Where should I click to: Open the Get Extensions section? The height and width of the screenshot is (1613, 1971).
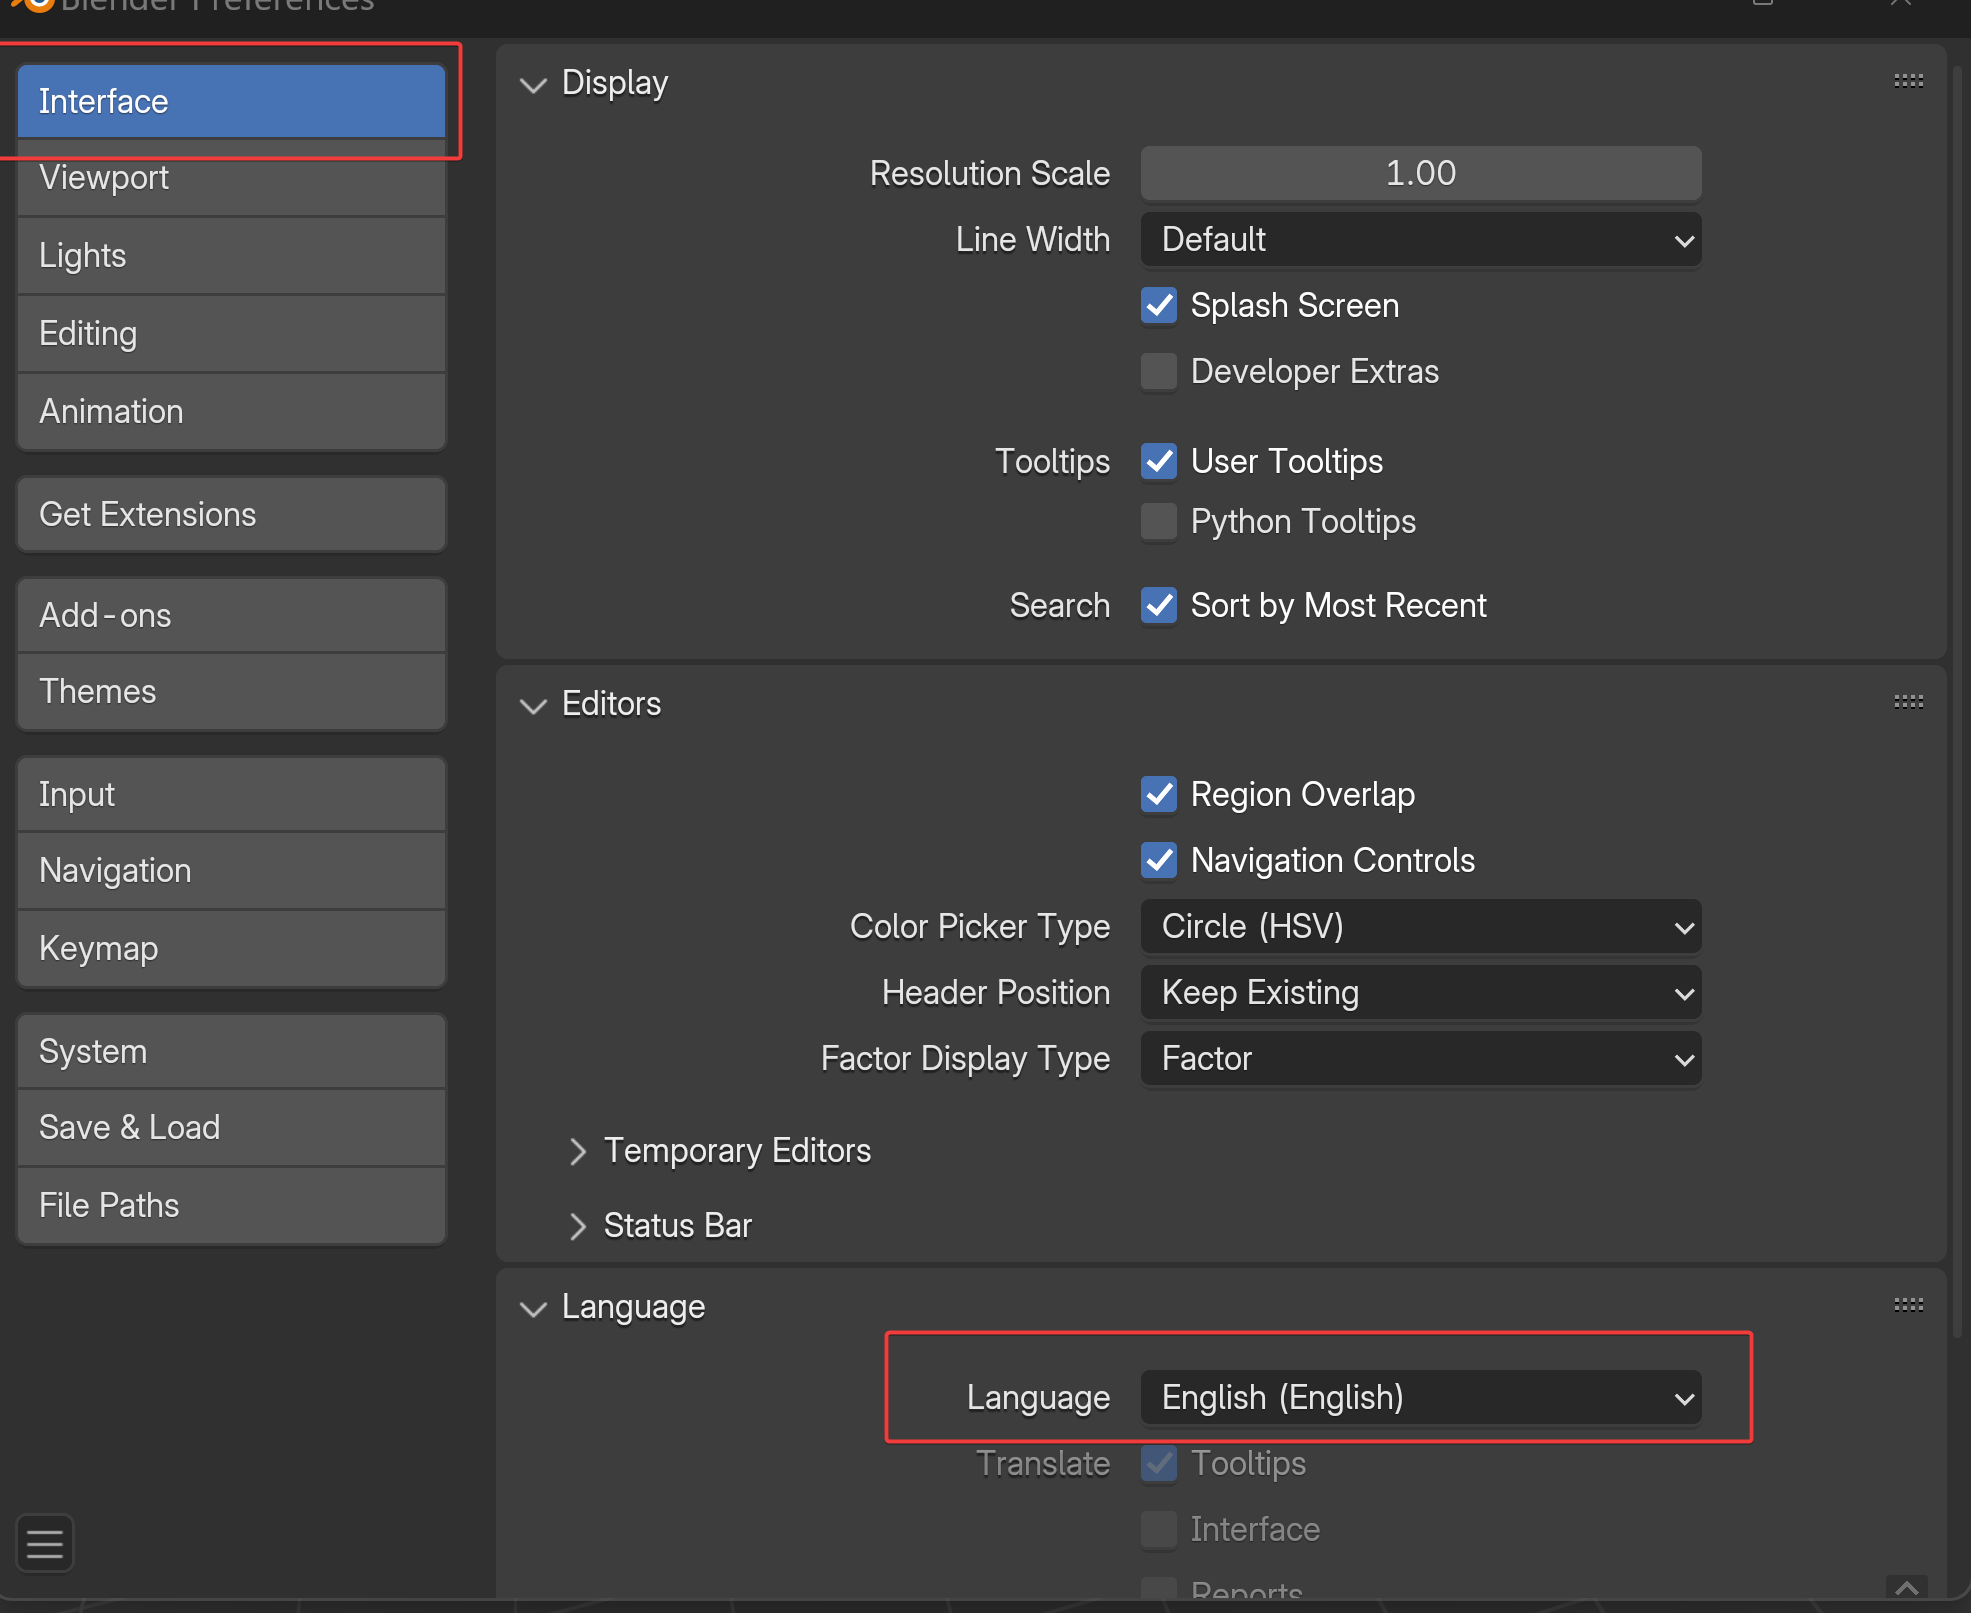231,515
